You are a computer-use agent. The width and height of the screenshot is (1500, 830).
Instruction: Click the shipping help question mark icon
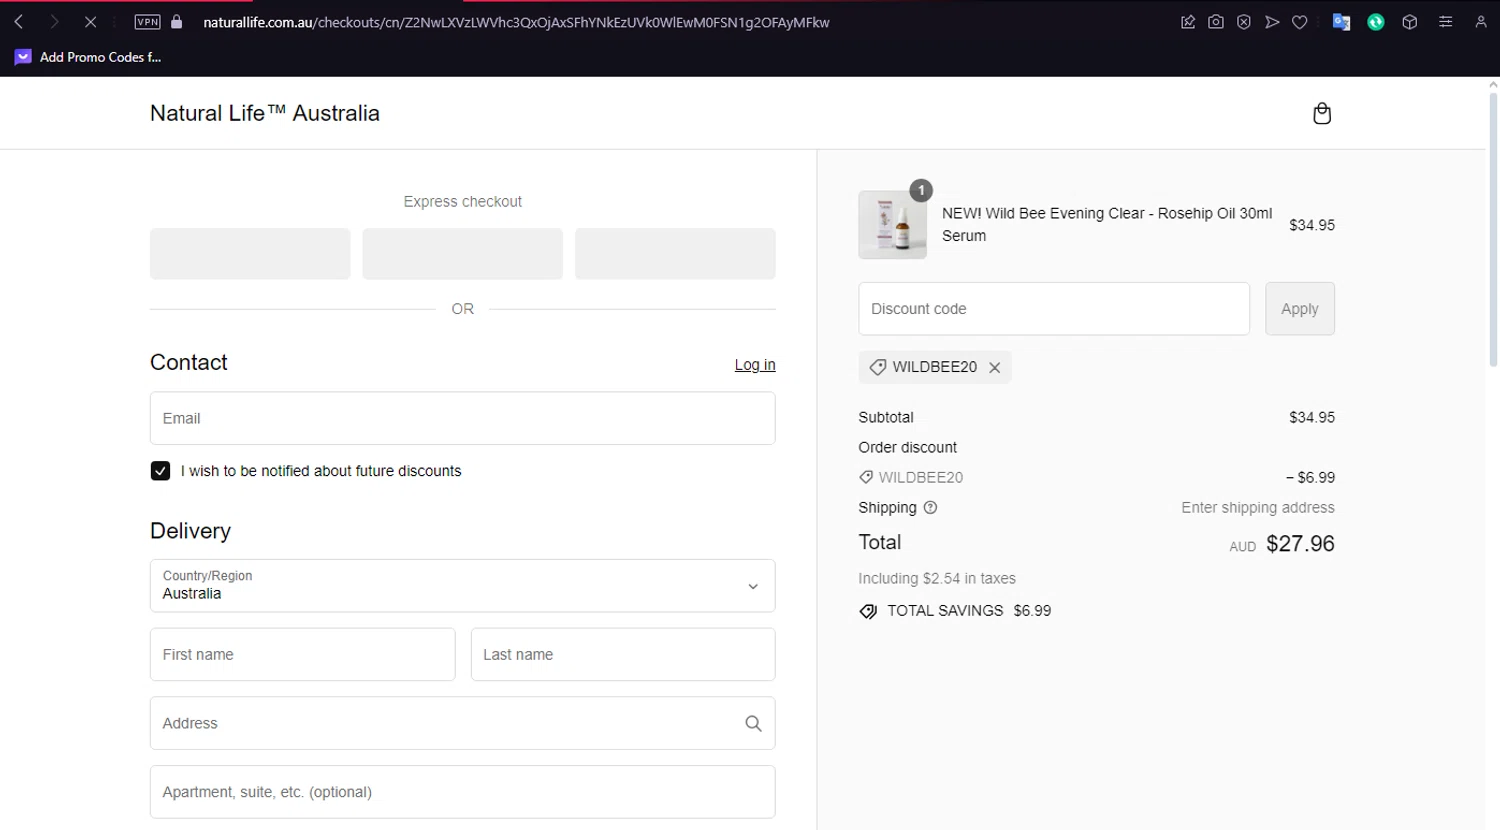(x=930, y=508)
